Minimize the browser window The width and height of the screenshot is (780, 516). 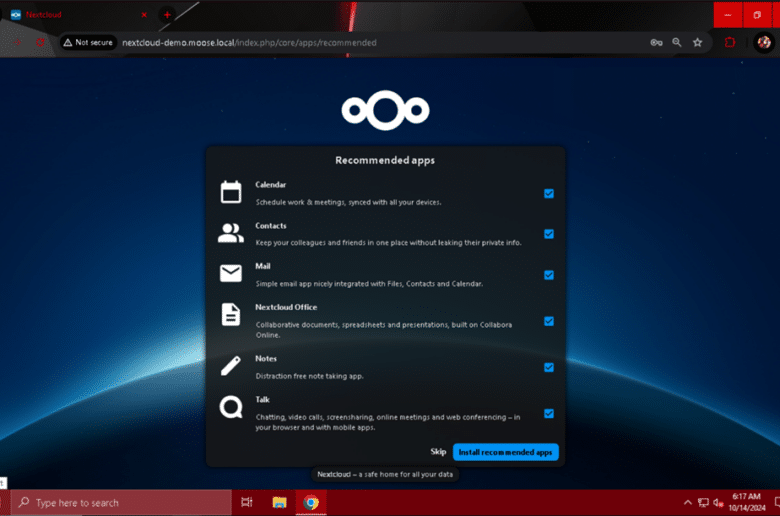click(x=728, y=15)
